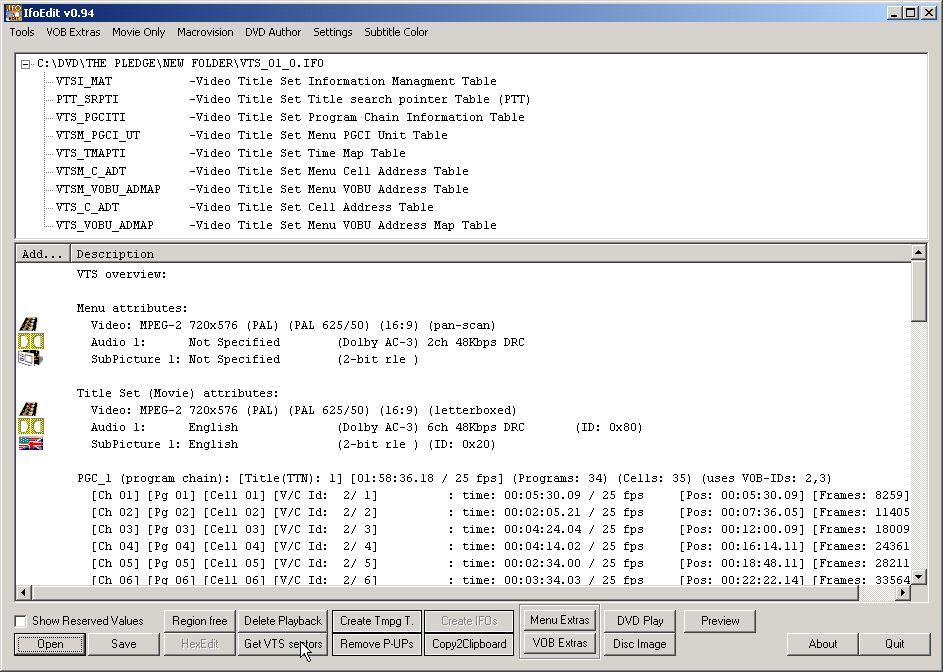Open the Tools menu
943x672 pixels.
click(x=22, y=32)
